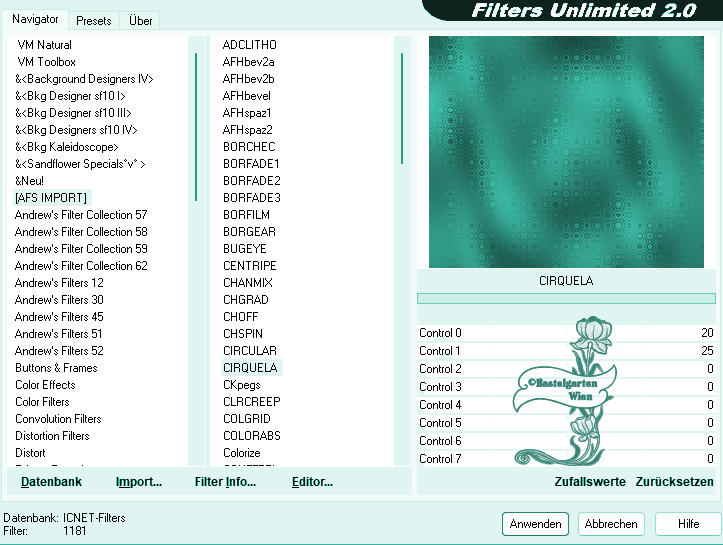This screenshot has width=723, height=545.
Task: Select &<Bkg Kaleidoscope> category
Action: [x=66, y=147]
